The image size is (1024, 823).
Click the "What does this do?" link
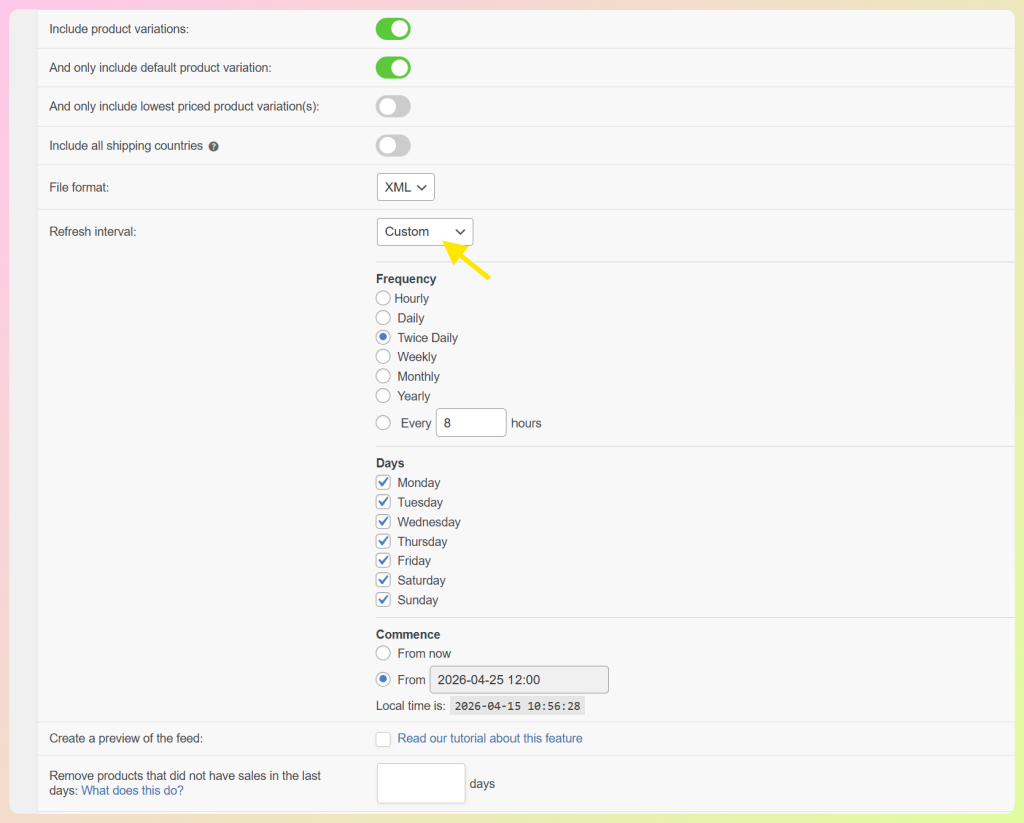132,790
